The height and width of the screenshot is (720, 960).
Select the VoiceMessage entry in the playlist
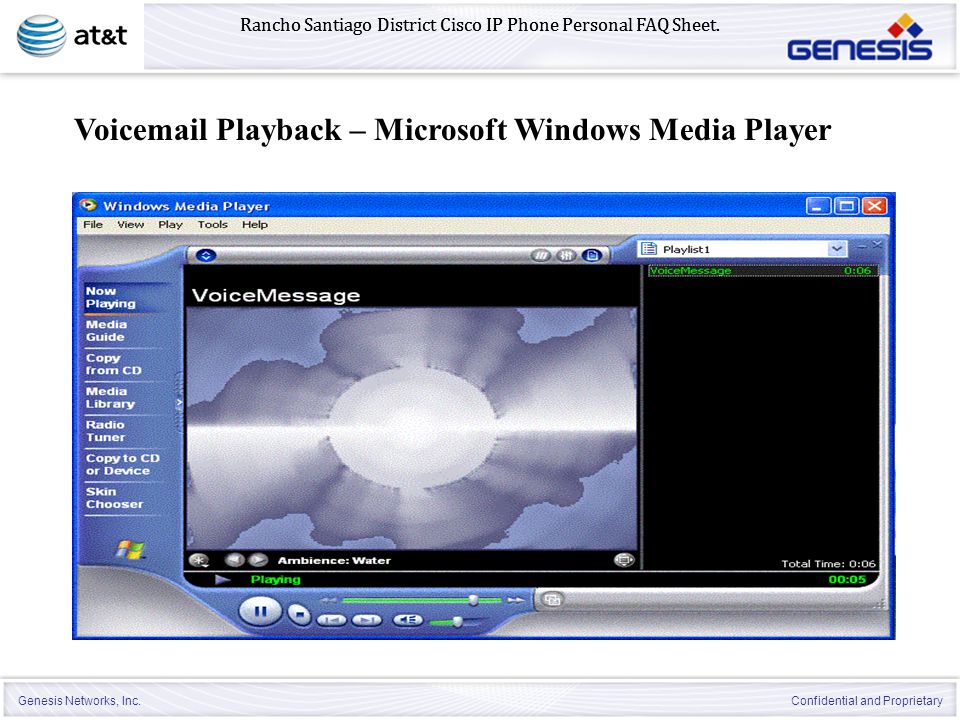763,271
